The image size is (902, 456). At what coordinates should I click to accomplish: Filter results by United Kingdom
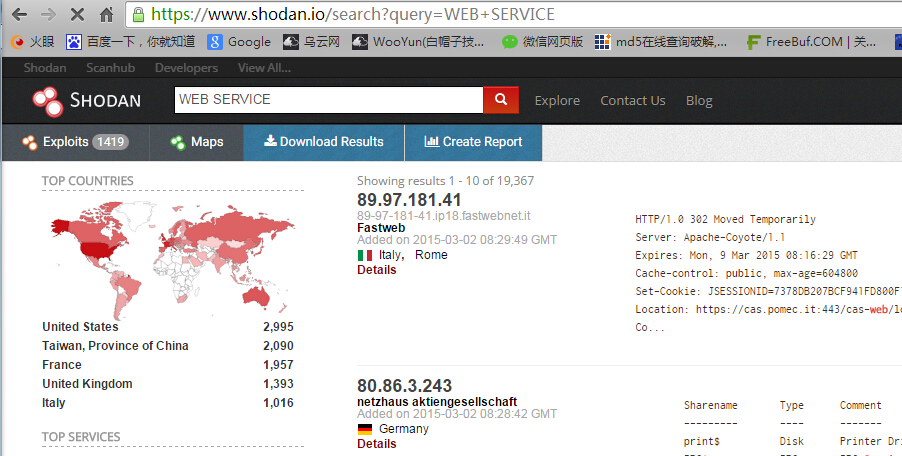point(87,384)
